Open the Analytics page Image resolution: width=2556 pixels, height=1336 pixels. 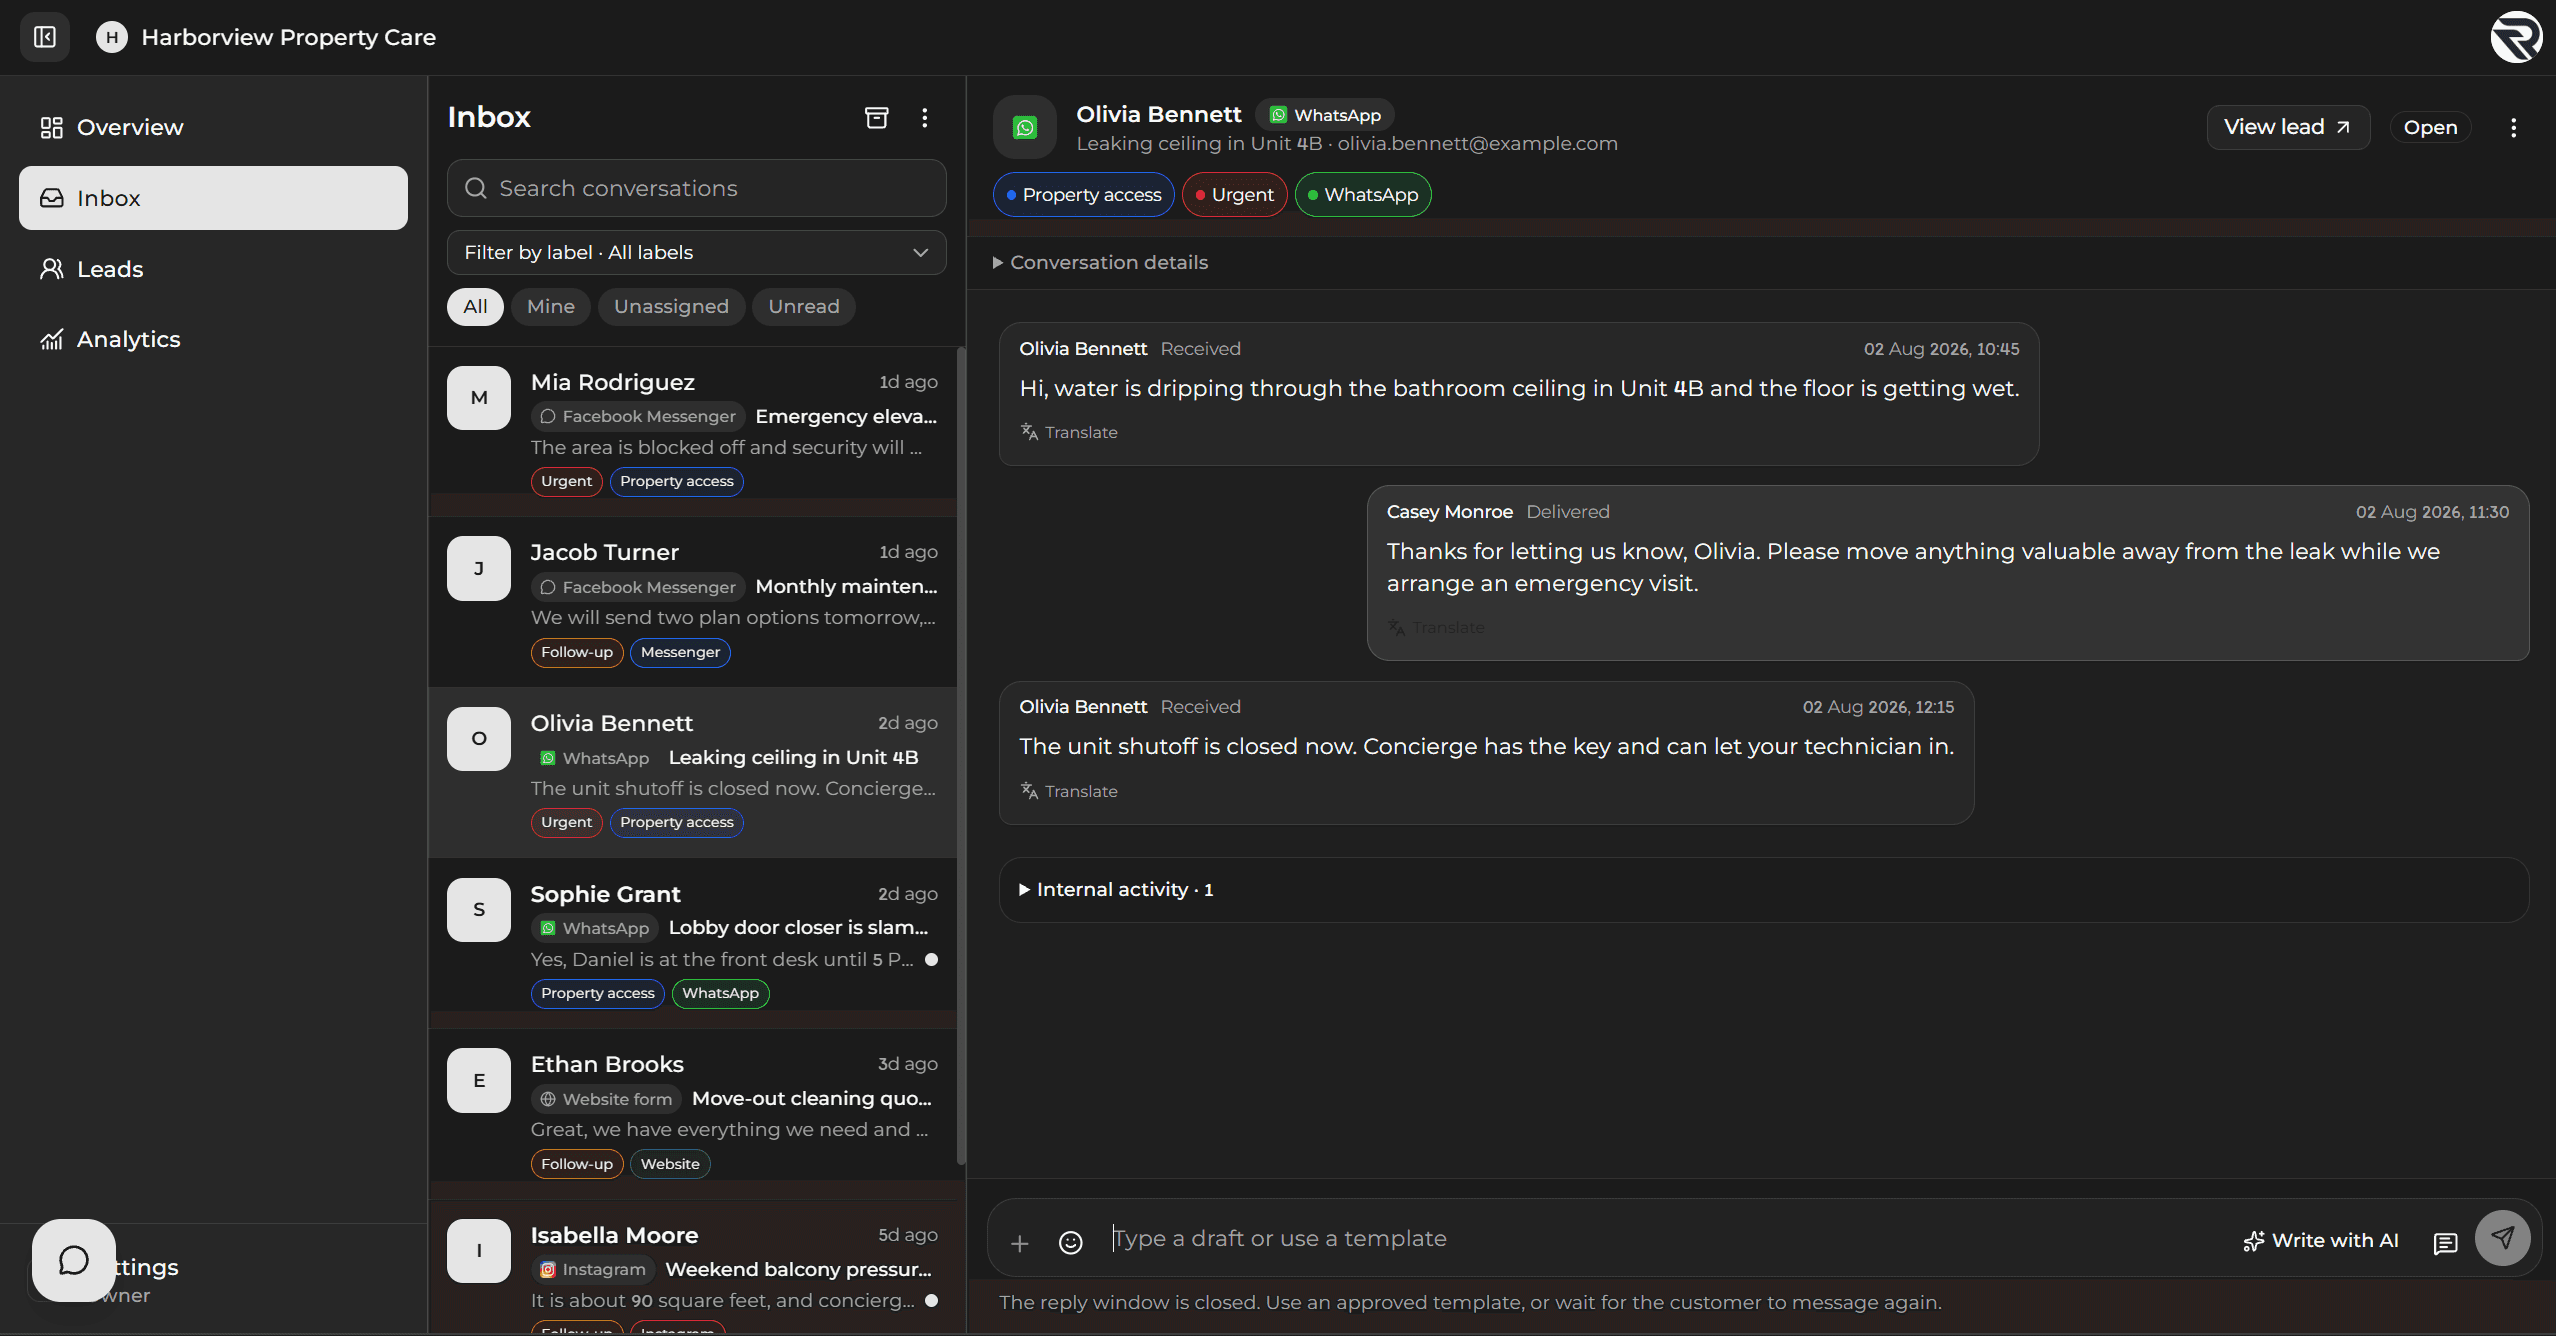213,339
